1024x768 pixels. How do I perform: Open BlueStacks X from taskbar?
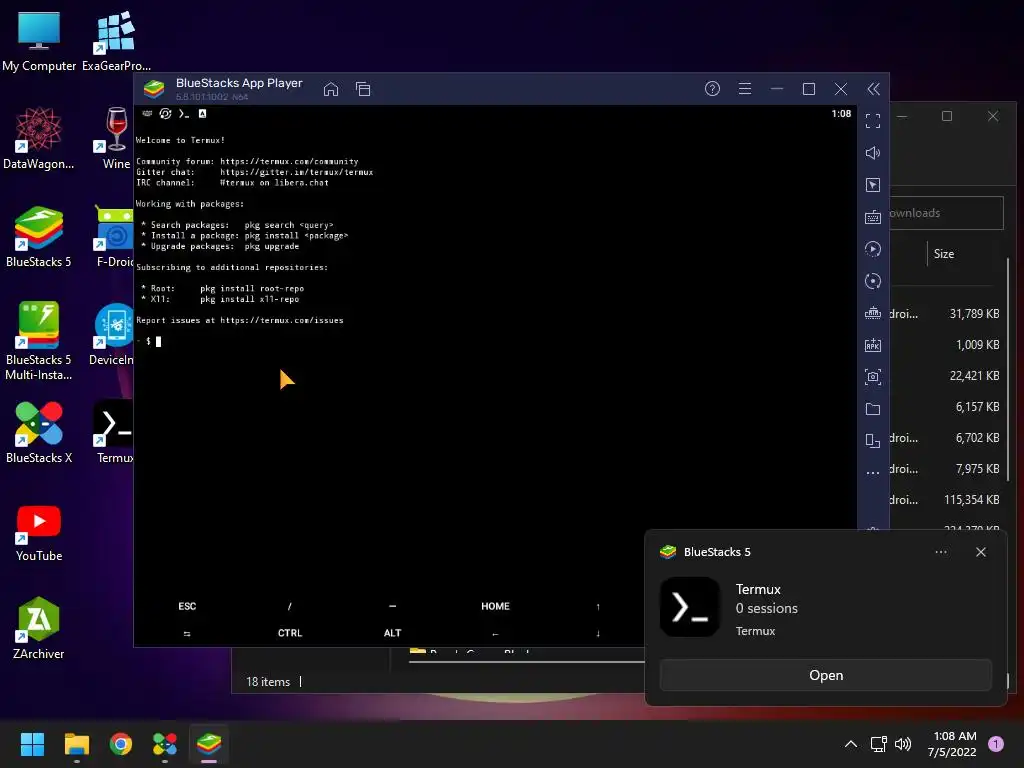click(x=165, y=744)
